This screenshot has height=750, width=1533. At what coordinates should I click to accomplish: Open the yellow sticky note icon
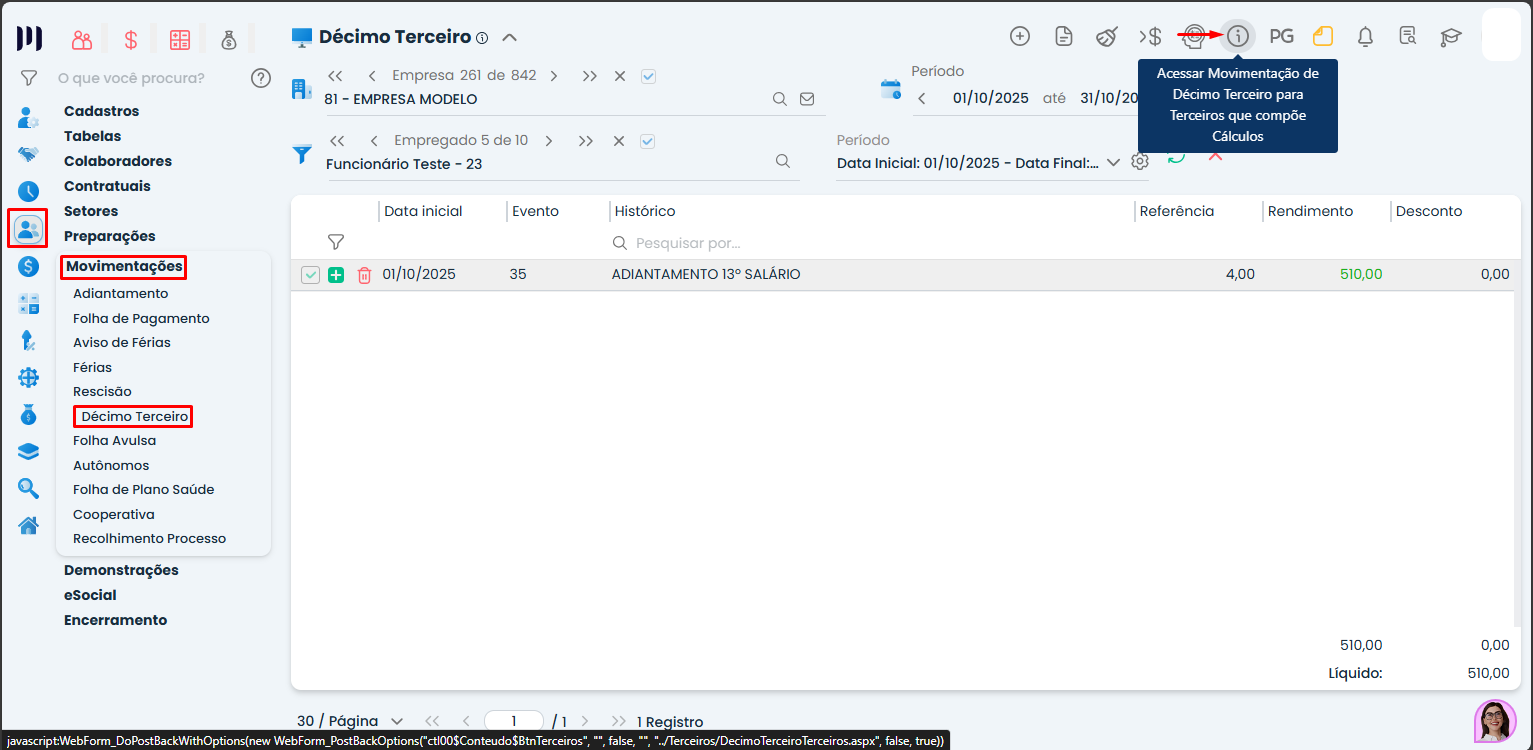click(1323, 37)
